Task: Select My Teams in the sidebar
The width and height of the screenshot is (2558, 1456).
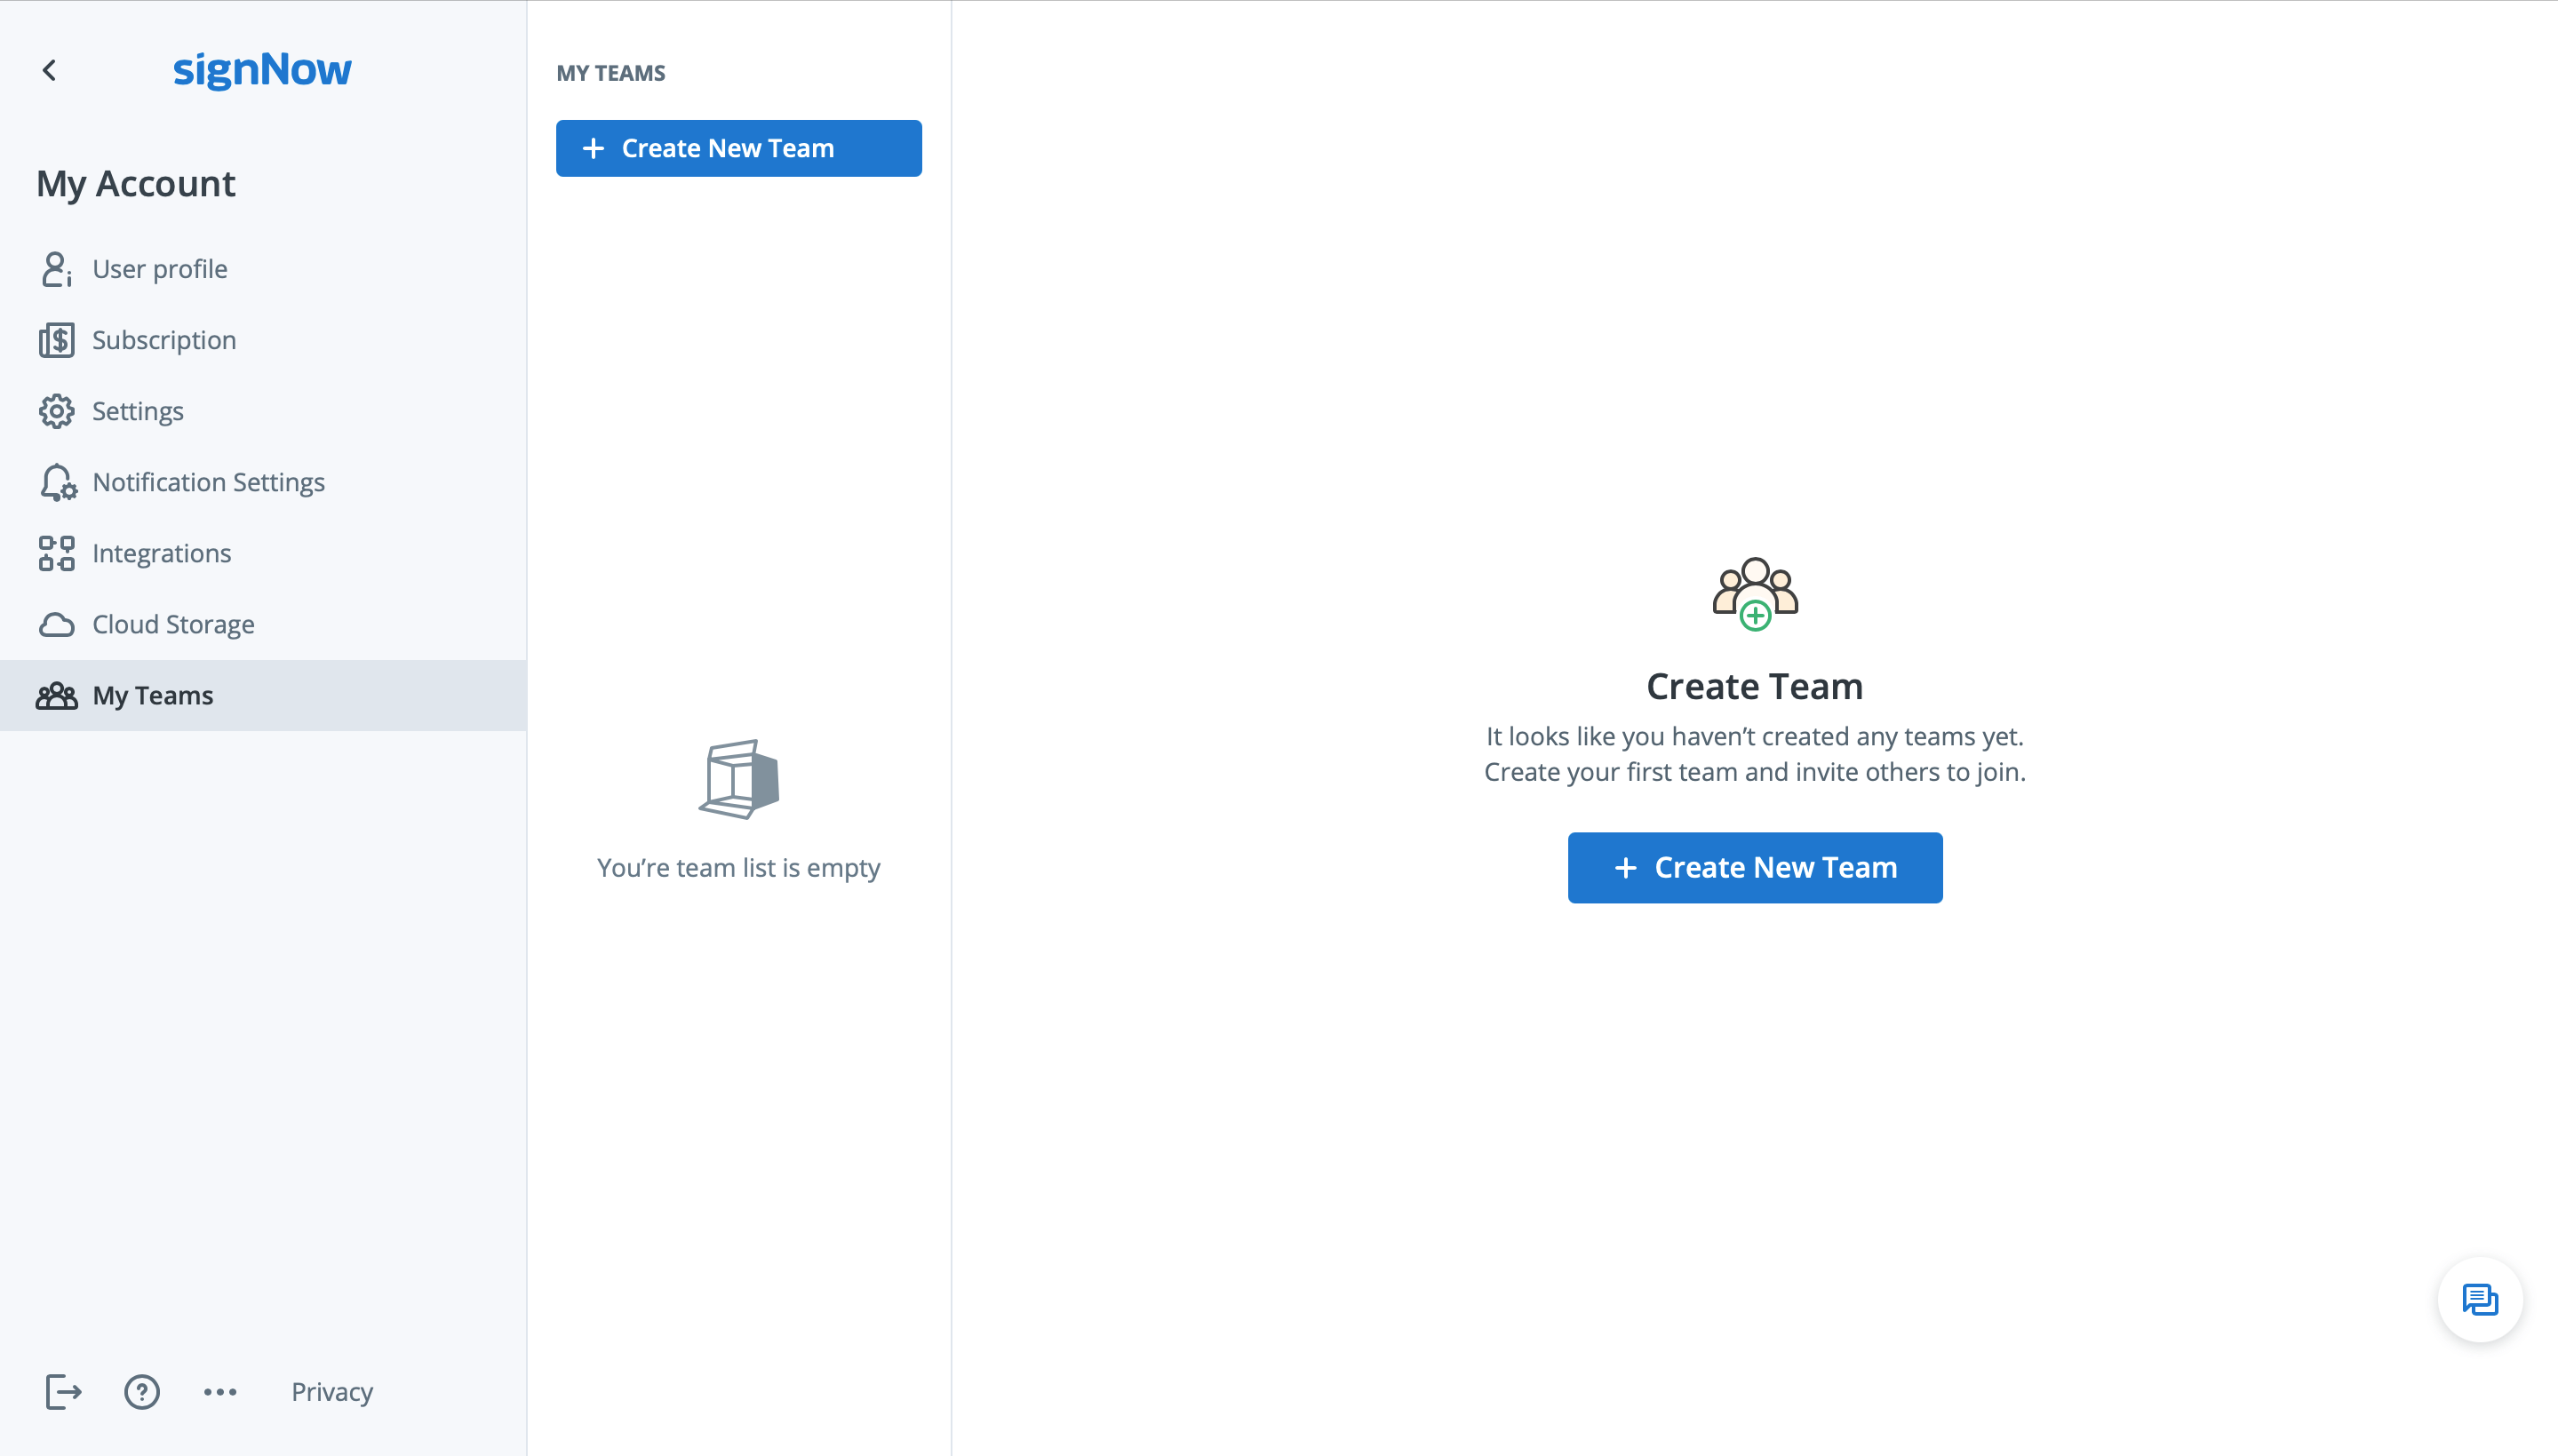Action: [x=152, y=695]
